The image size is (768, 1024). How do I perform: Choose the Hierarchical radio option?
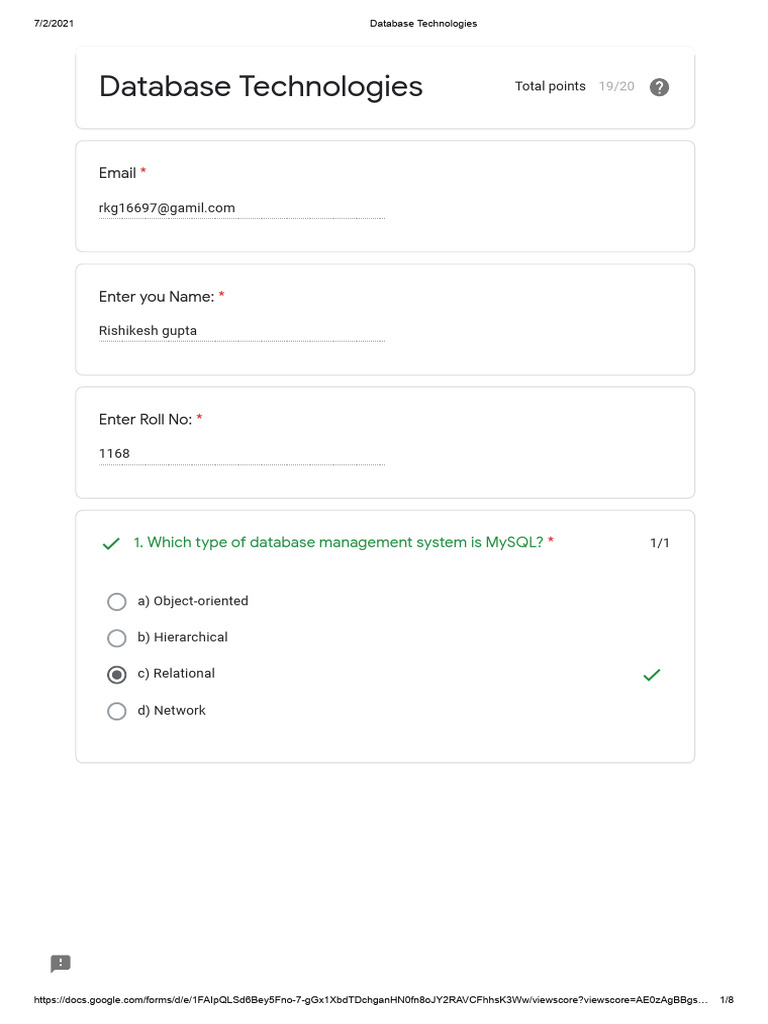point(117,638)
